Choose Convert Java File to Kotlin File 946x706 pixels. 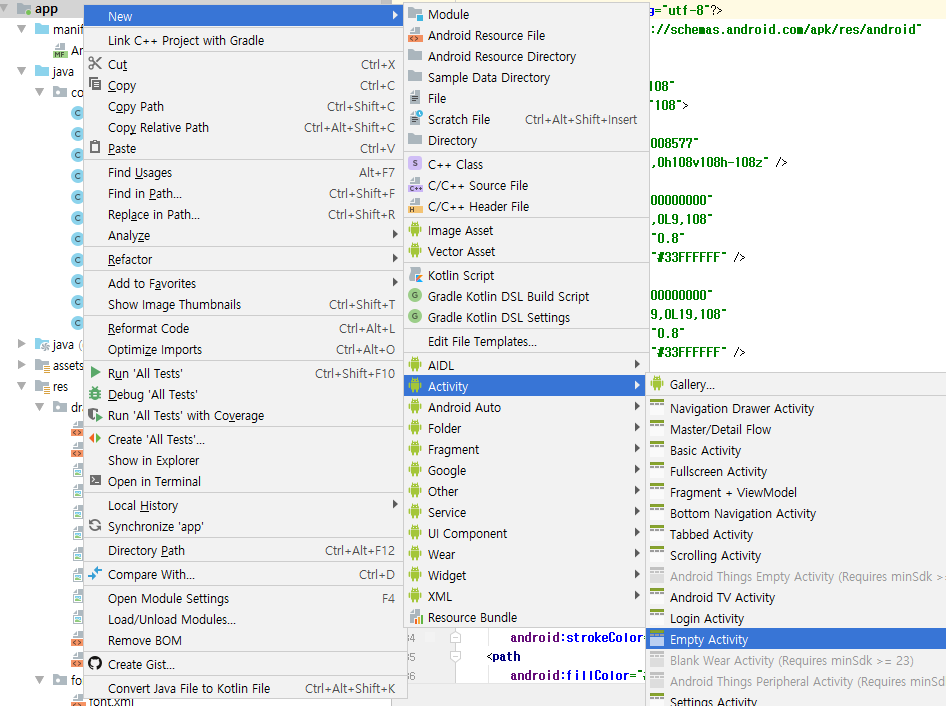243,689
